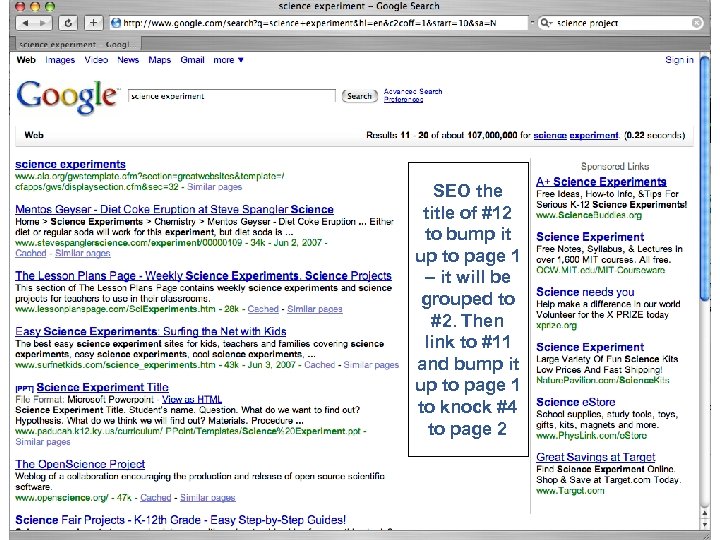This screenshot has height=540, width=720.
Task: Click the Search button
Action: coord(360,96)
